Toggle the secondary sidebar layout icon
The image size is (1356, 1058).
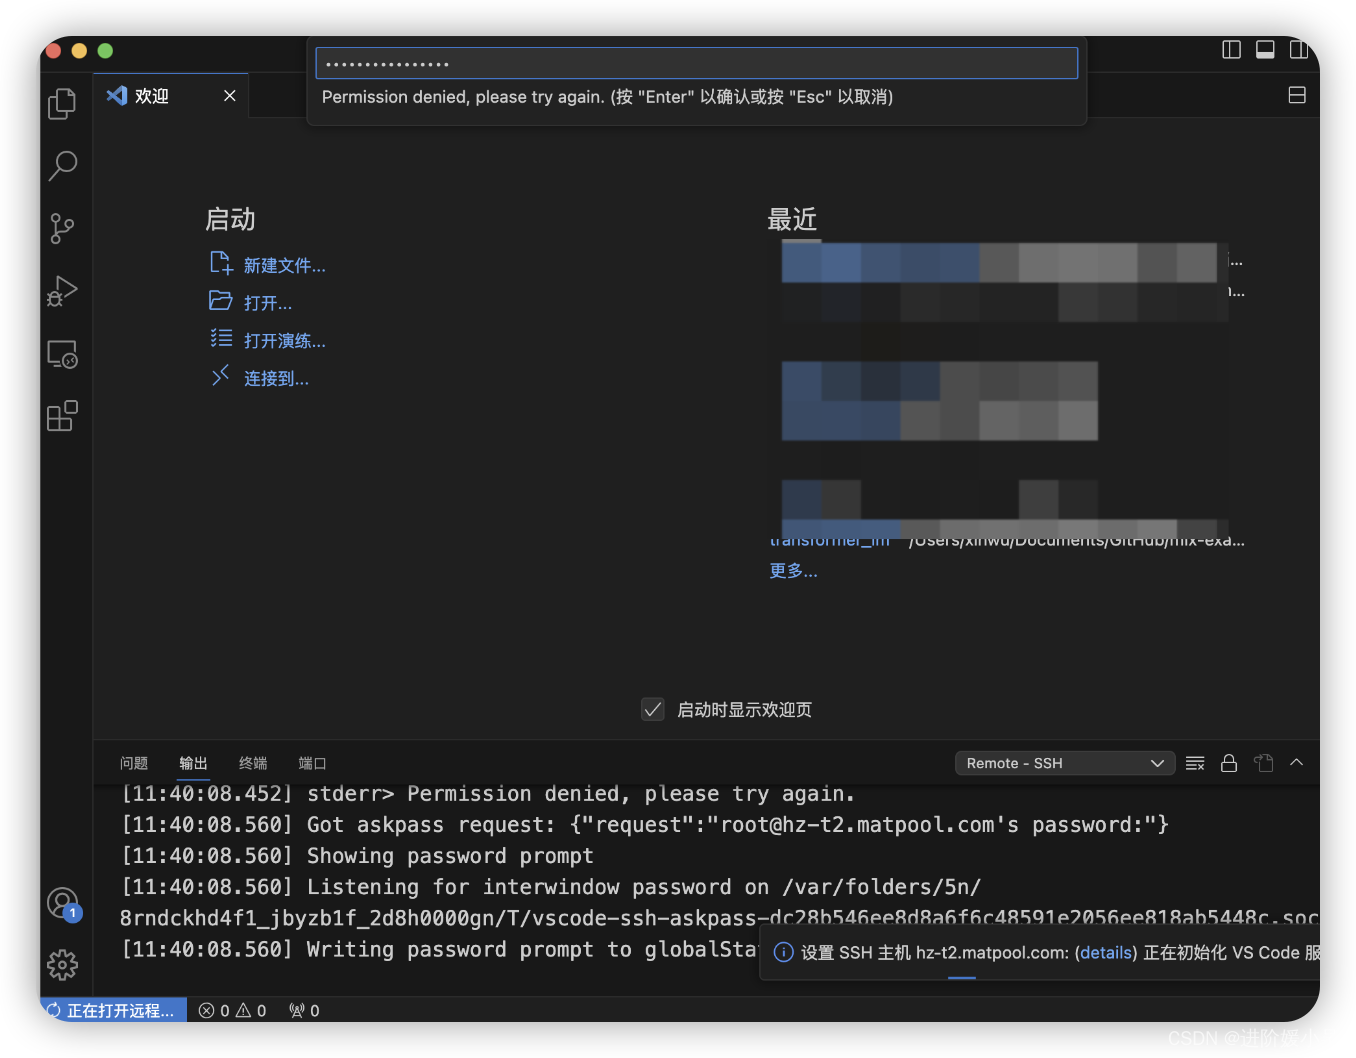point(1299,50)
